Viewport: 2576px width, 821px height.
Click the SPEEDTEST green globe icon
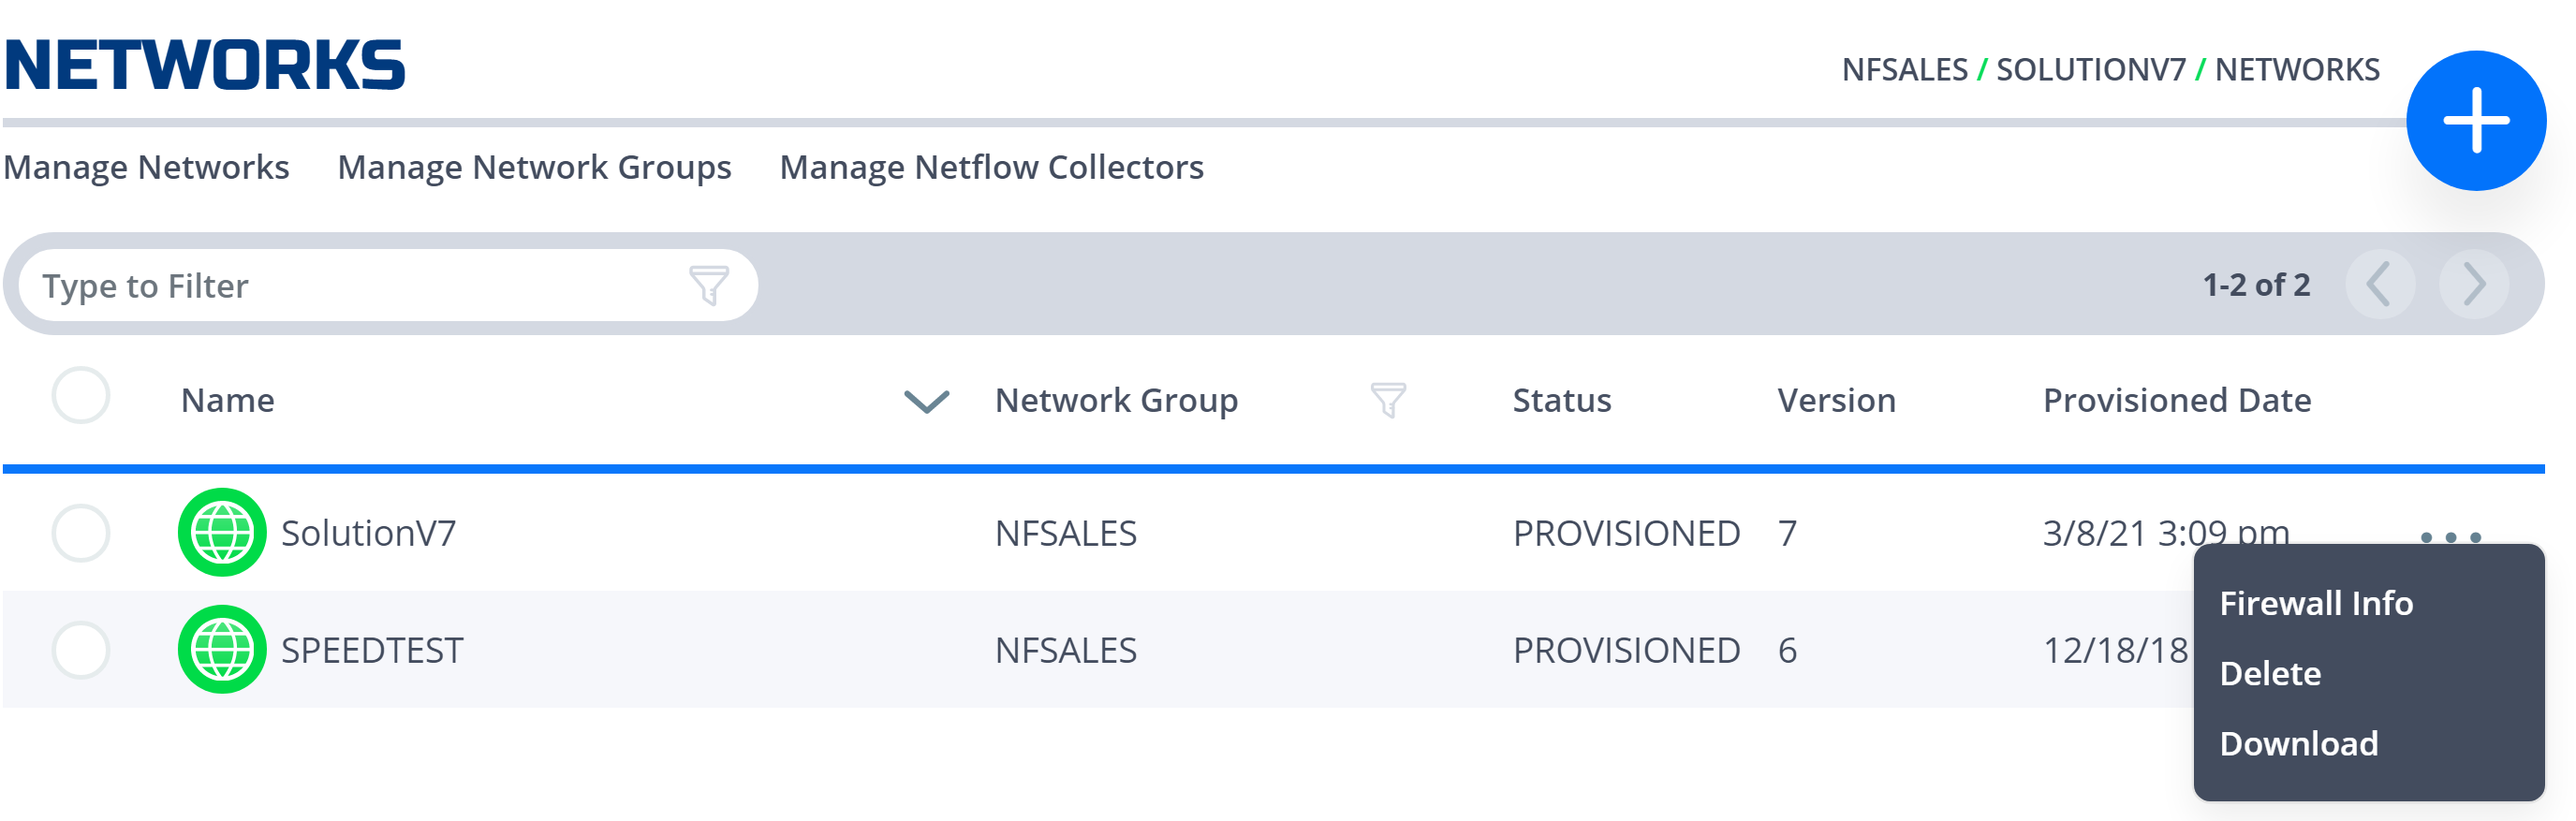[222, 649]
